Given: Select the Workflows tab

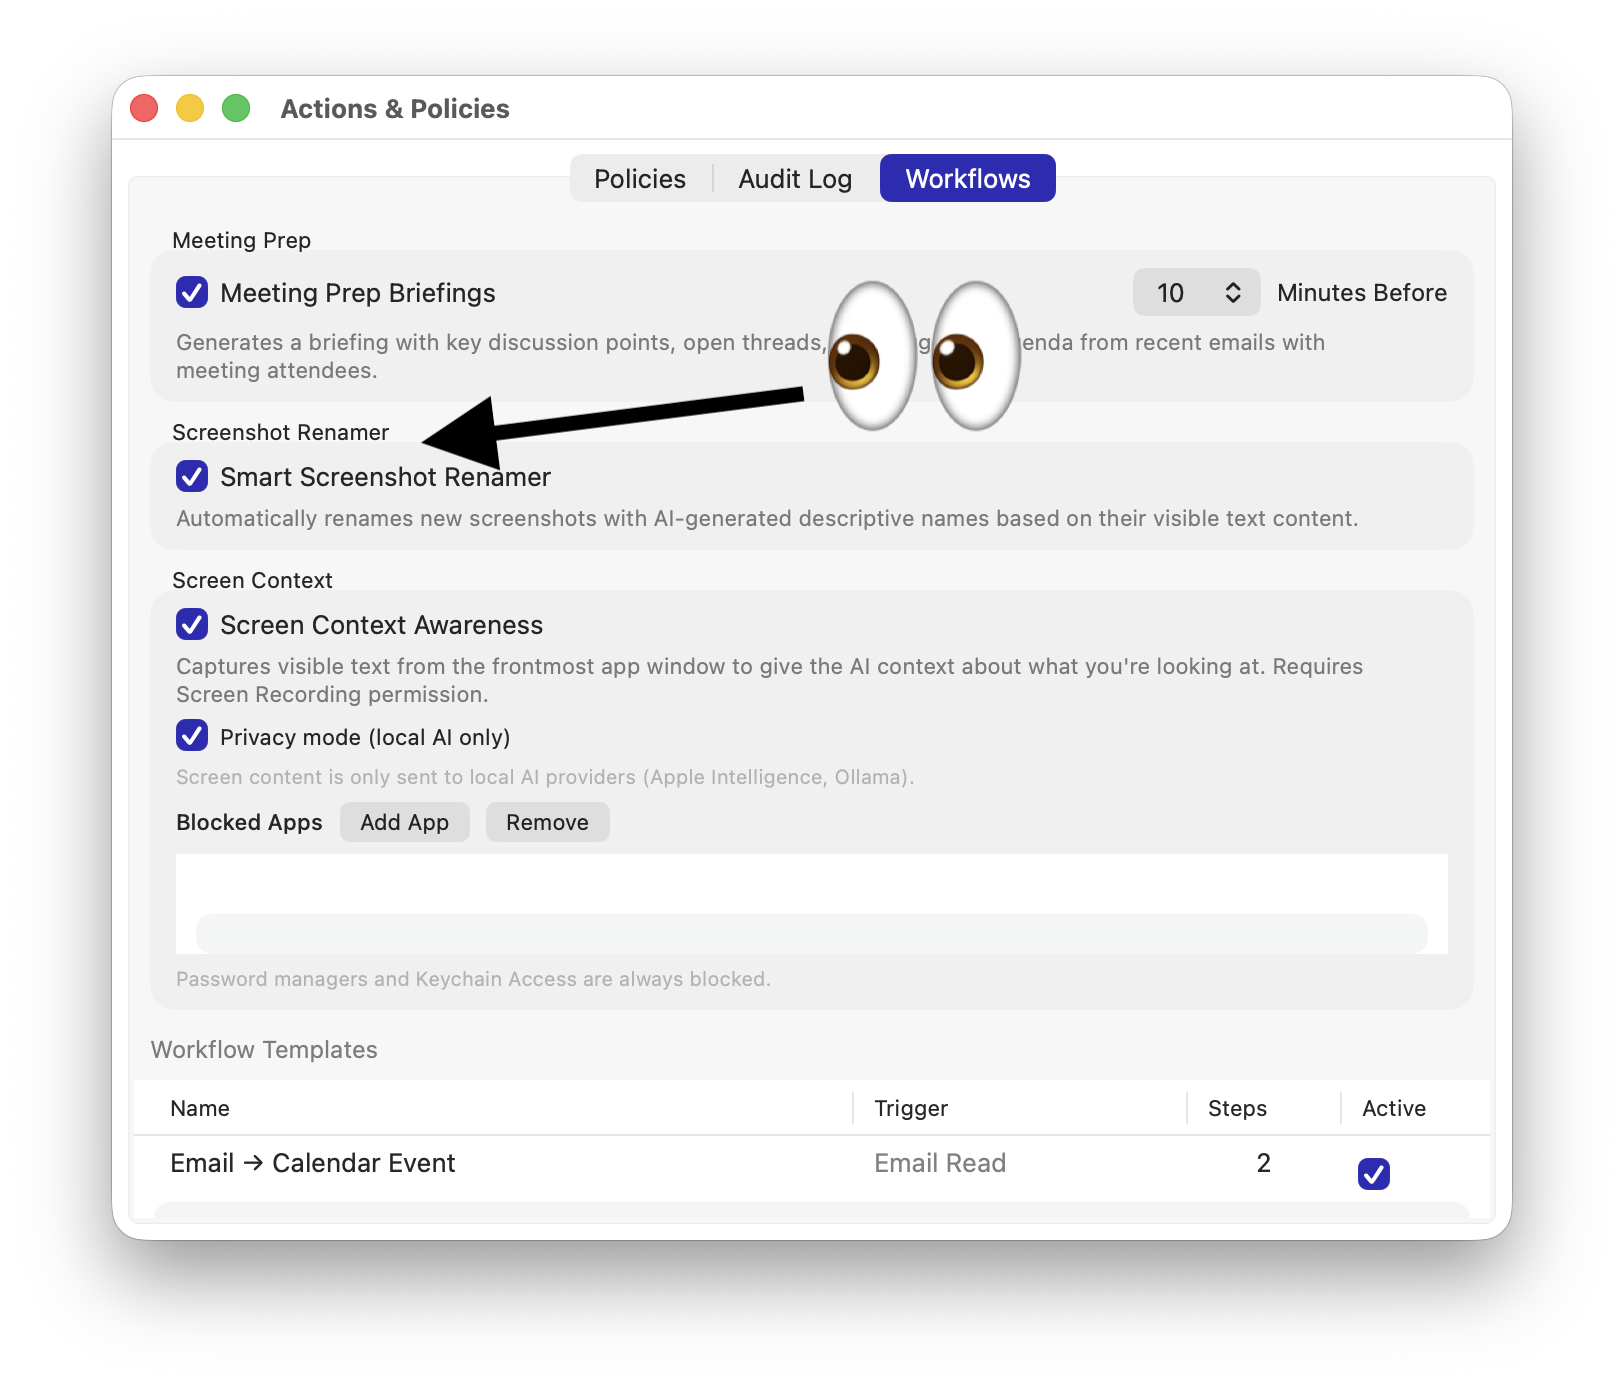Looking at the screenshot, I should click(967, 178).
